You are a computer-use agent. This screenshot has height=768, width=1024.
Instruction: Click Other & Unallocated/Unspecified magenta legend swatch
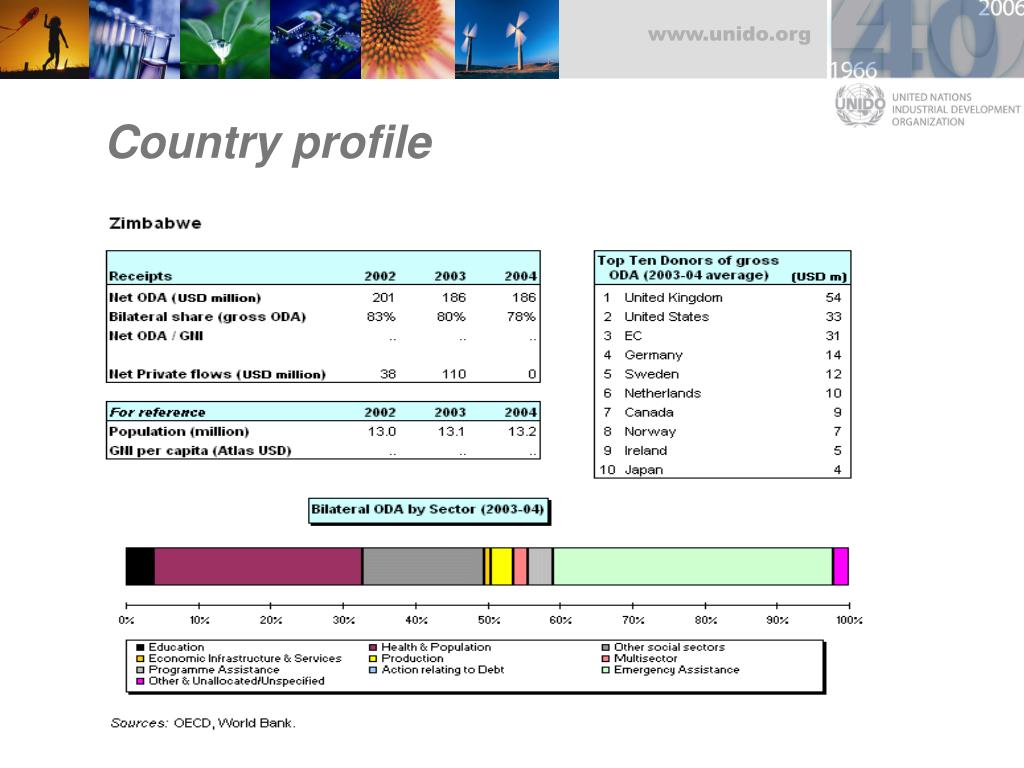click(140, 680)
